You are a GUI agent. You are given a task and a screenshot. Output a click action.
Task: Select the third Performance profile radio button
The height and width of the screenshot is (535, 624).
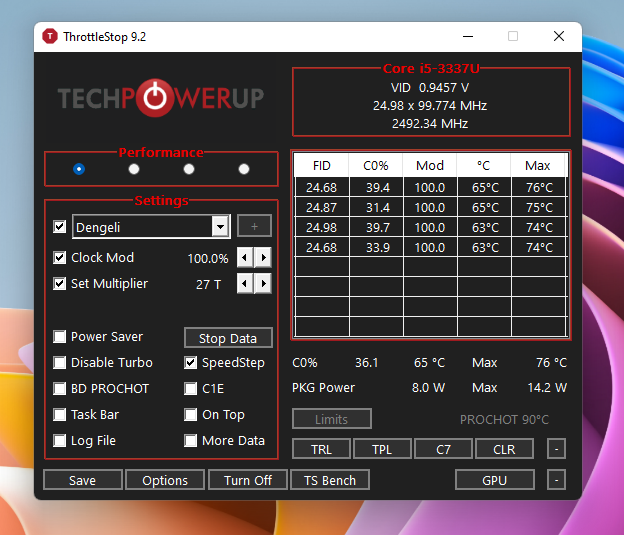[189, 169]
